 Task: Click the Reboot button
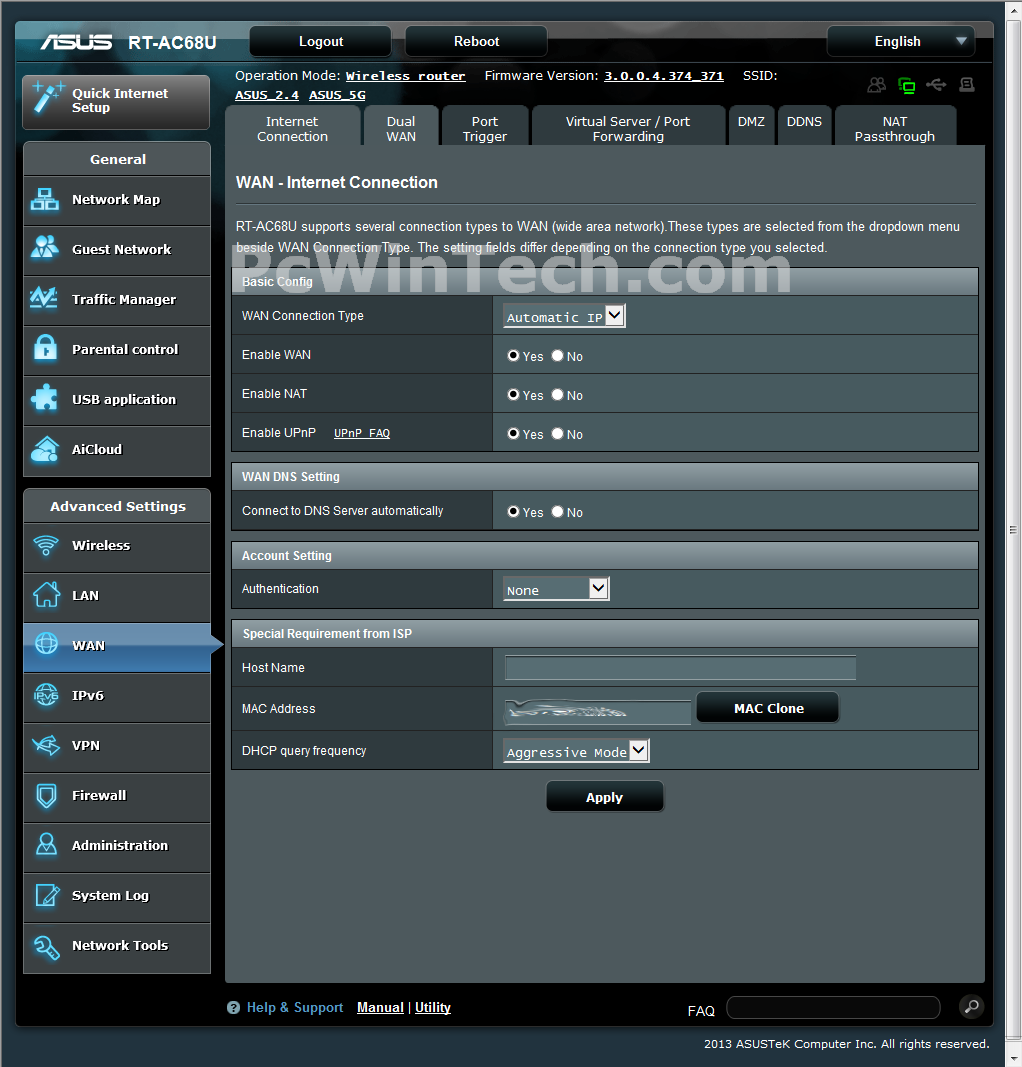pyautogui.click(x=476, y=42)
